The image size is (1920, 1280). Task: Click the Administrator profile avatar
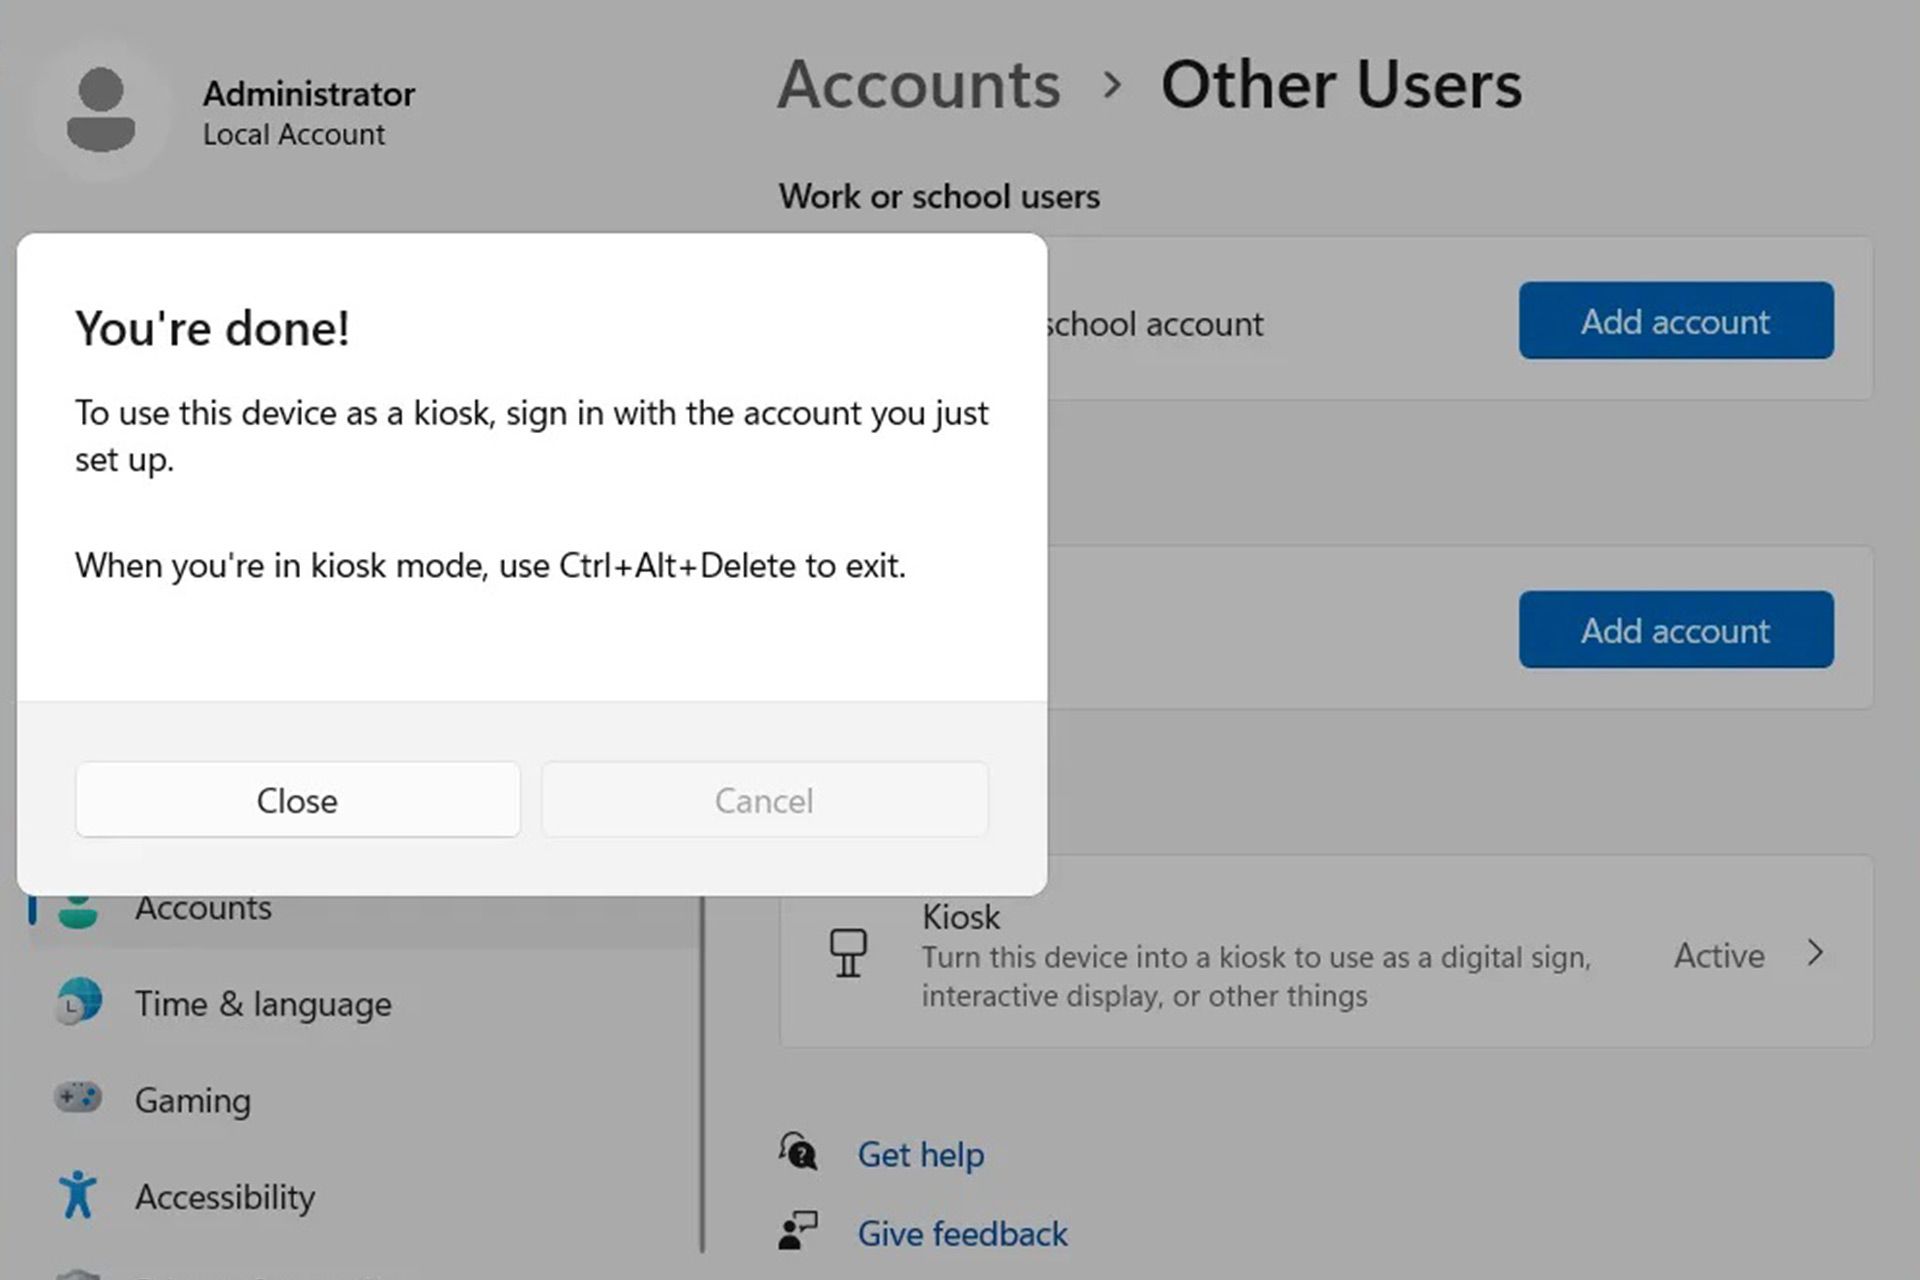[100, 110]
